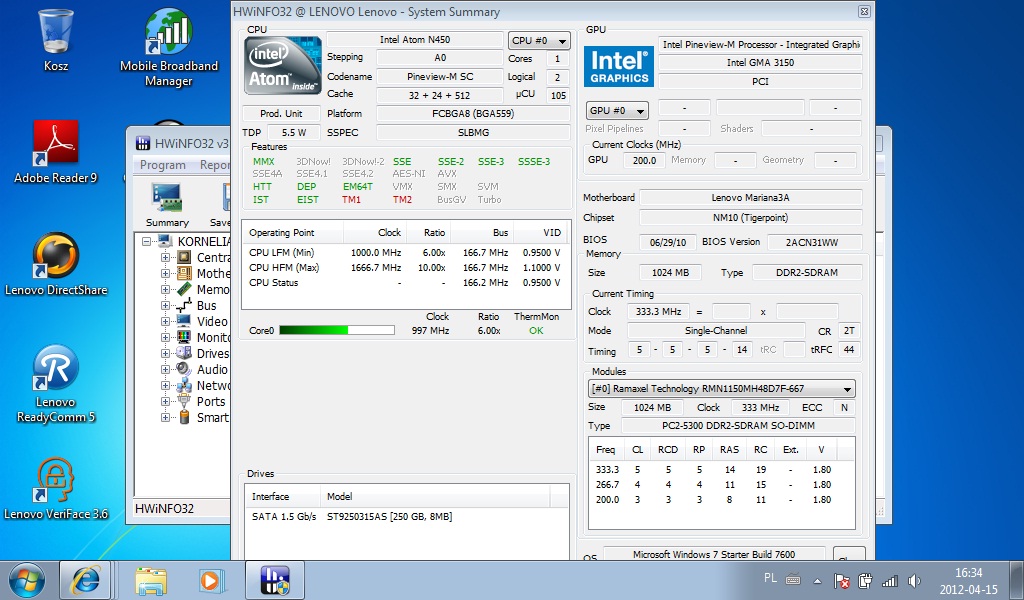Expand the Video Adapter tree node
Viewport: 1024px width, 600px height.
(165, 321)
